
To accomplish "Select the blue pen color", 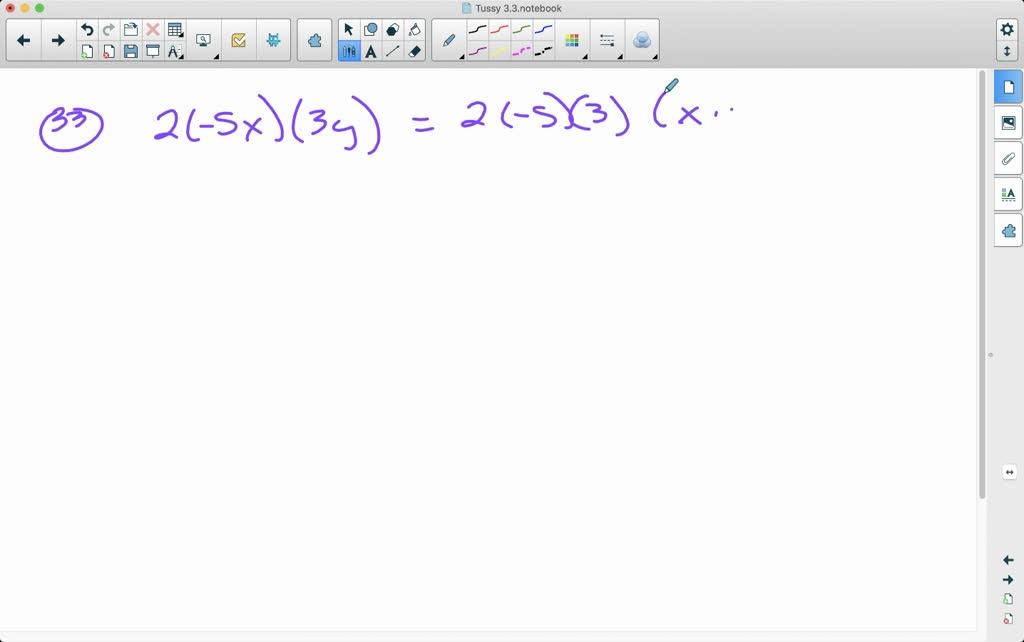I will tap(543, 28).
